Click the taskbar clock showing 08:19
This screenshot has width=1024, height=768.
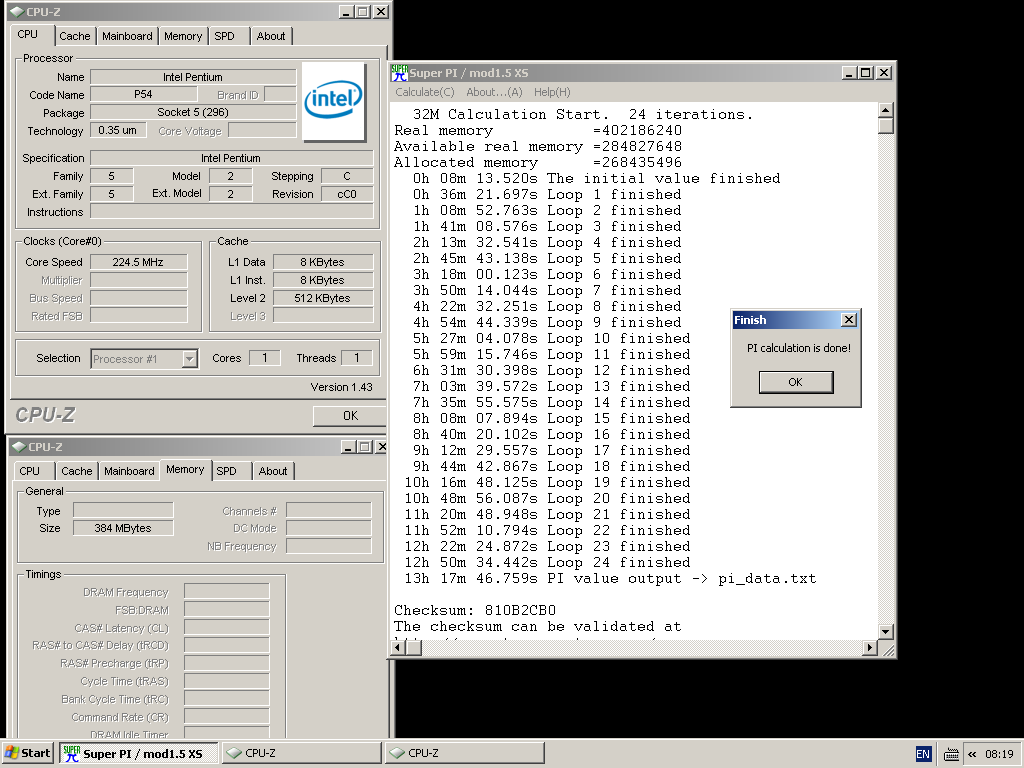point(999,754)
